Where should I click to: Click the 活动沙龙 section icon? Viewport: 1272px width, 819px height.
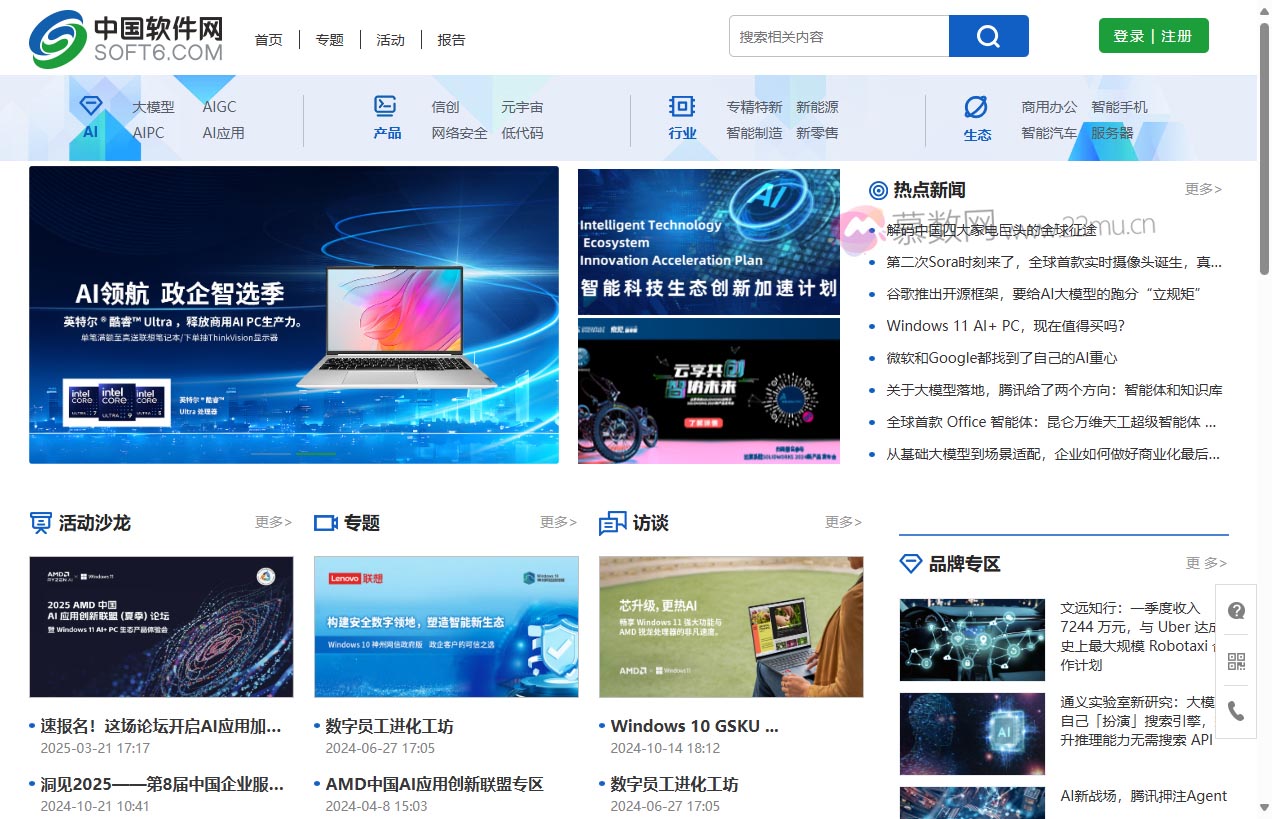[x=39, y=522]
